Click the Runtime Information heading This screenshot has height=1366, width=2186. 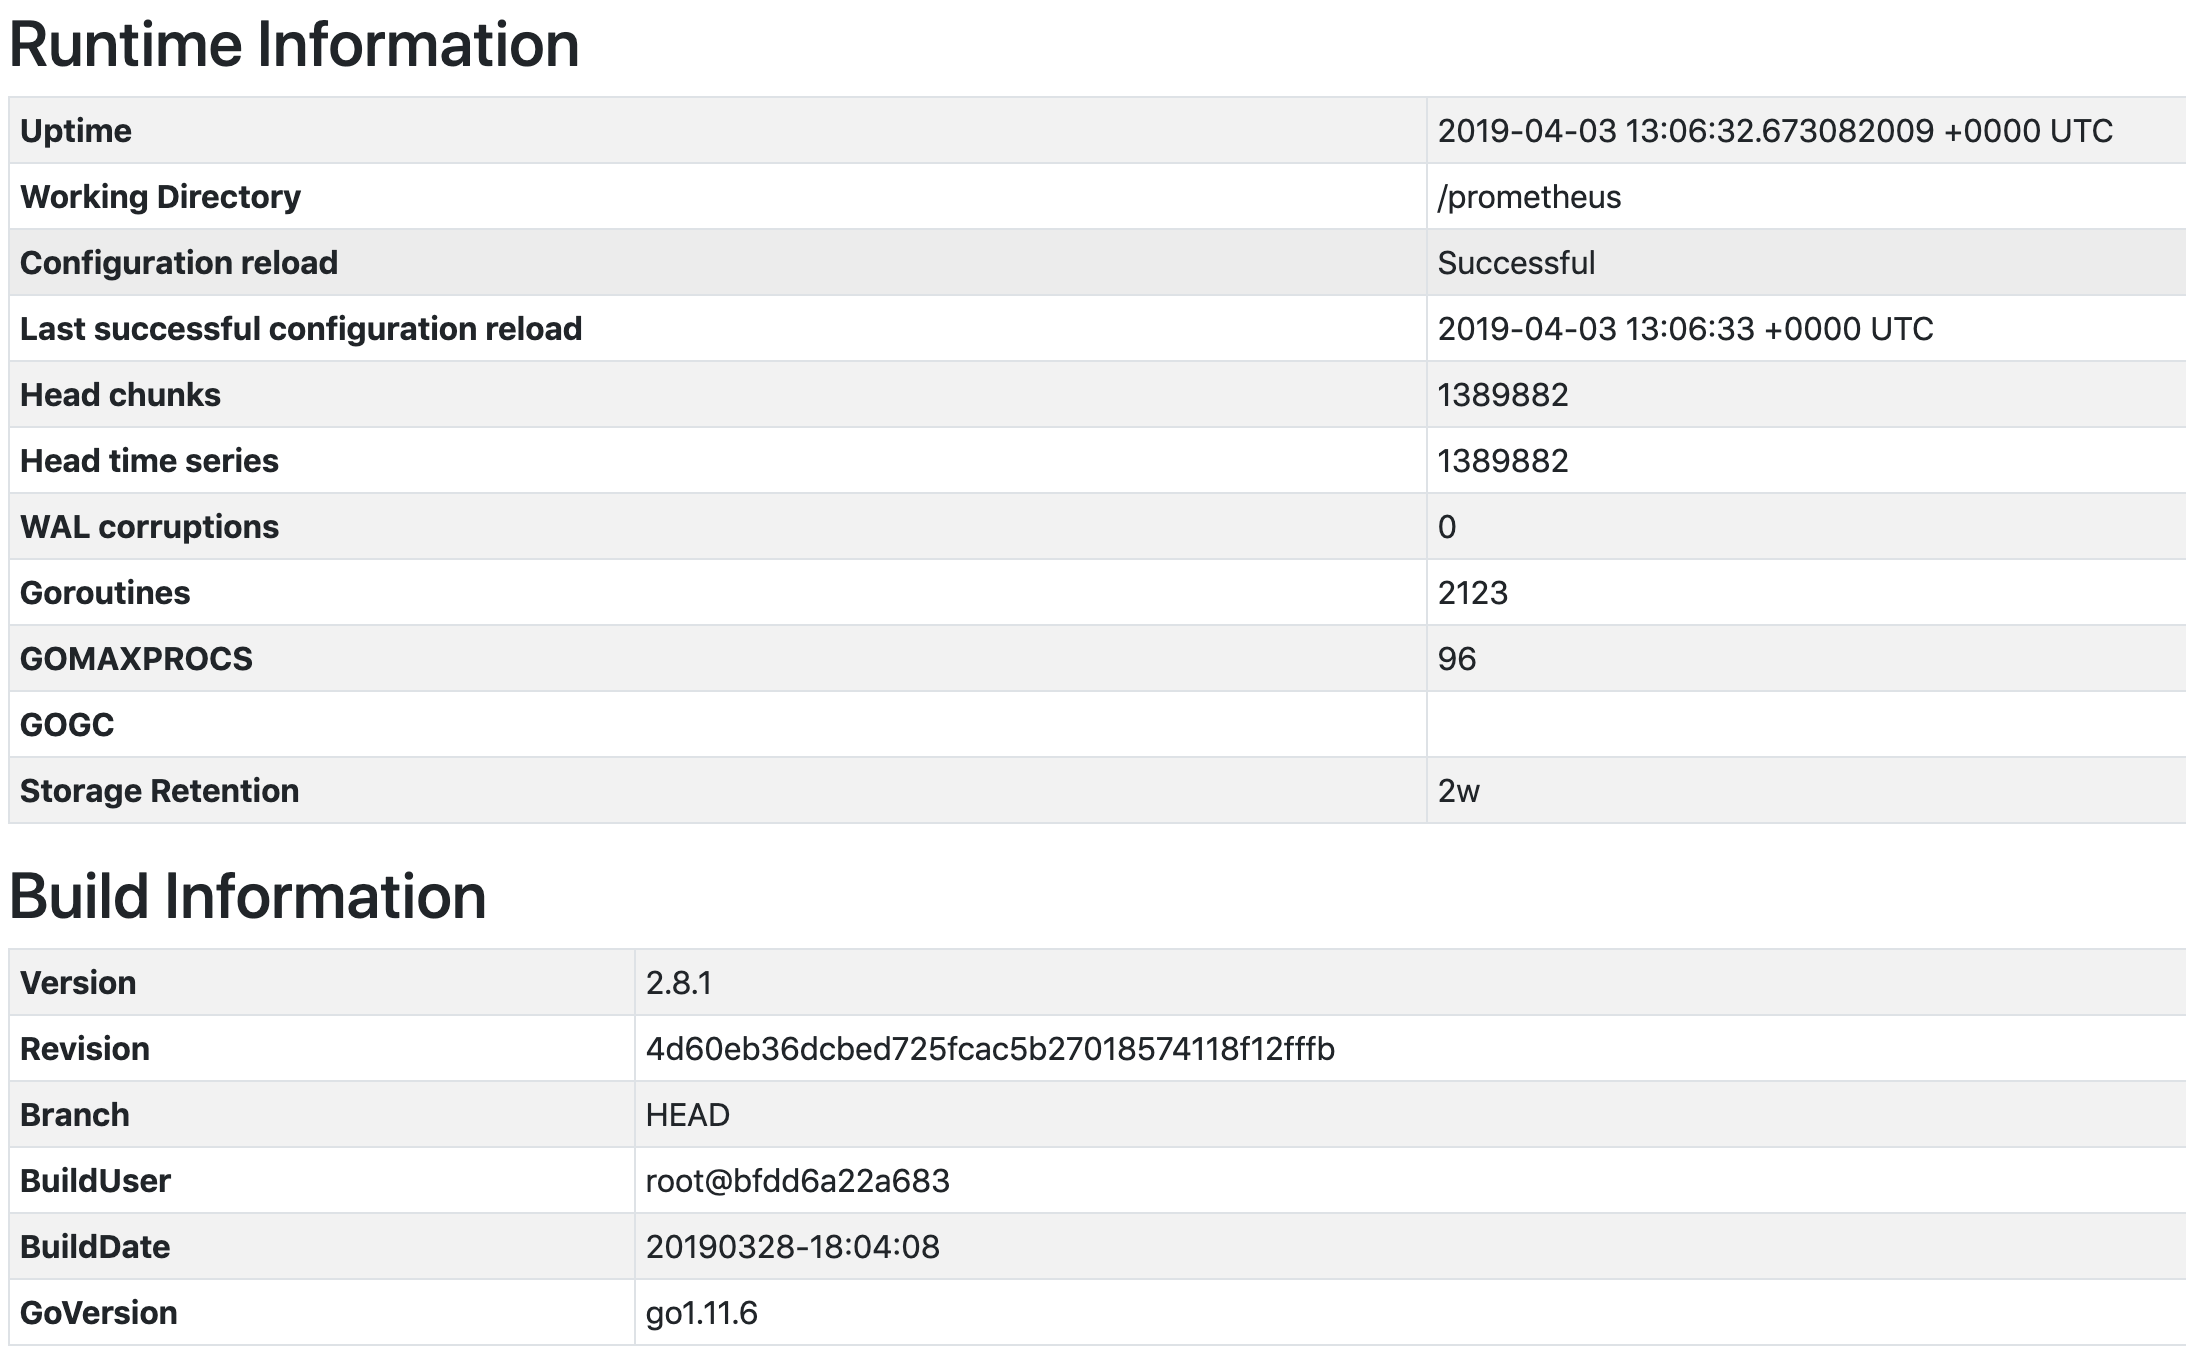294,45
